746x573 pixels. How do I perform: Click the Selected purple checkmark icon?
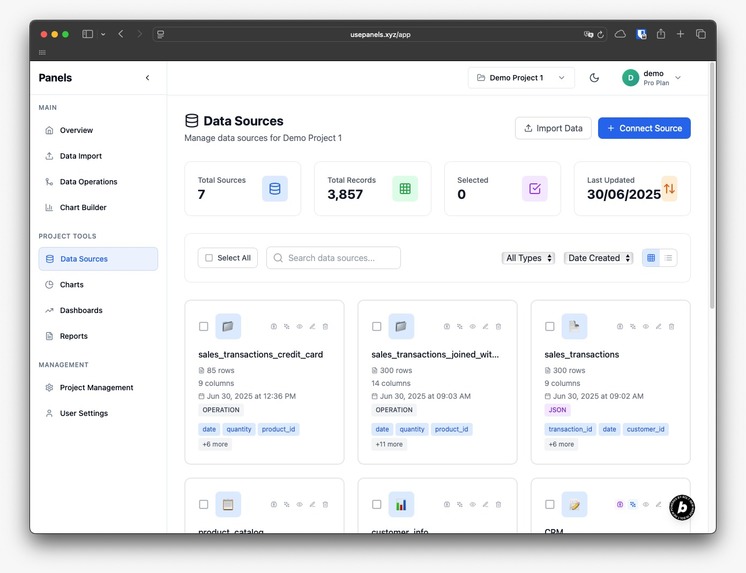point(535,188)
